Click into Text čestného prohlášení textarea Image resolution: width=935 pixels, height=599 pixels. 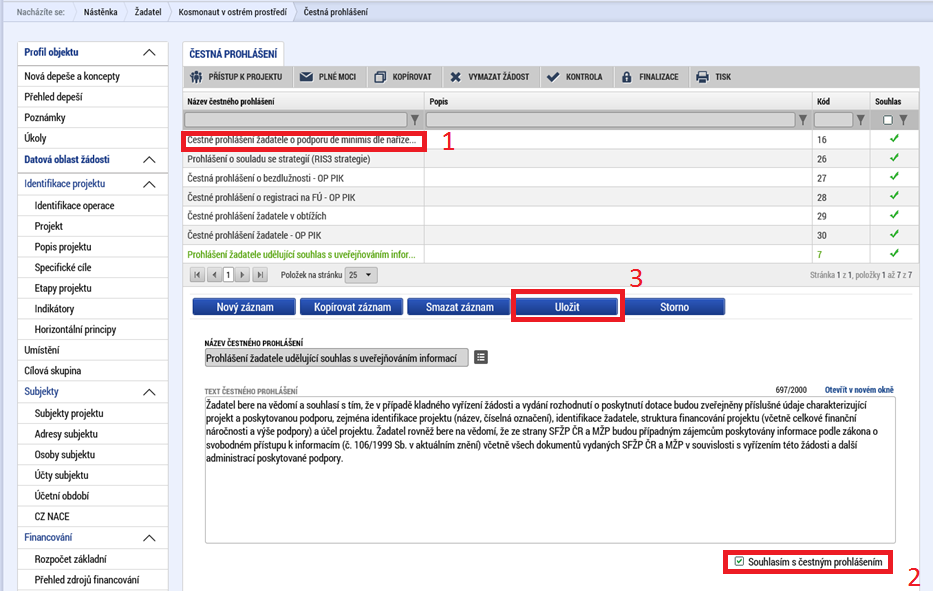click(550, 470)
